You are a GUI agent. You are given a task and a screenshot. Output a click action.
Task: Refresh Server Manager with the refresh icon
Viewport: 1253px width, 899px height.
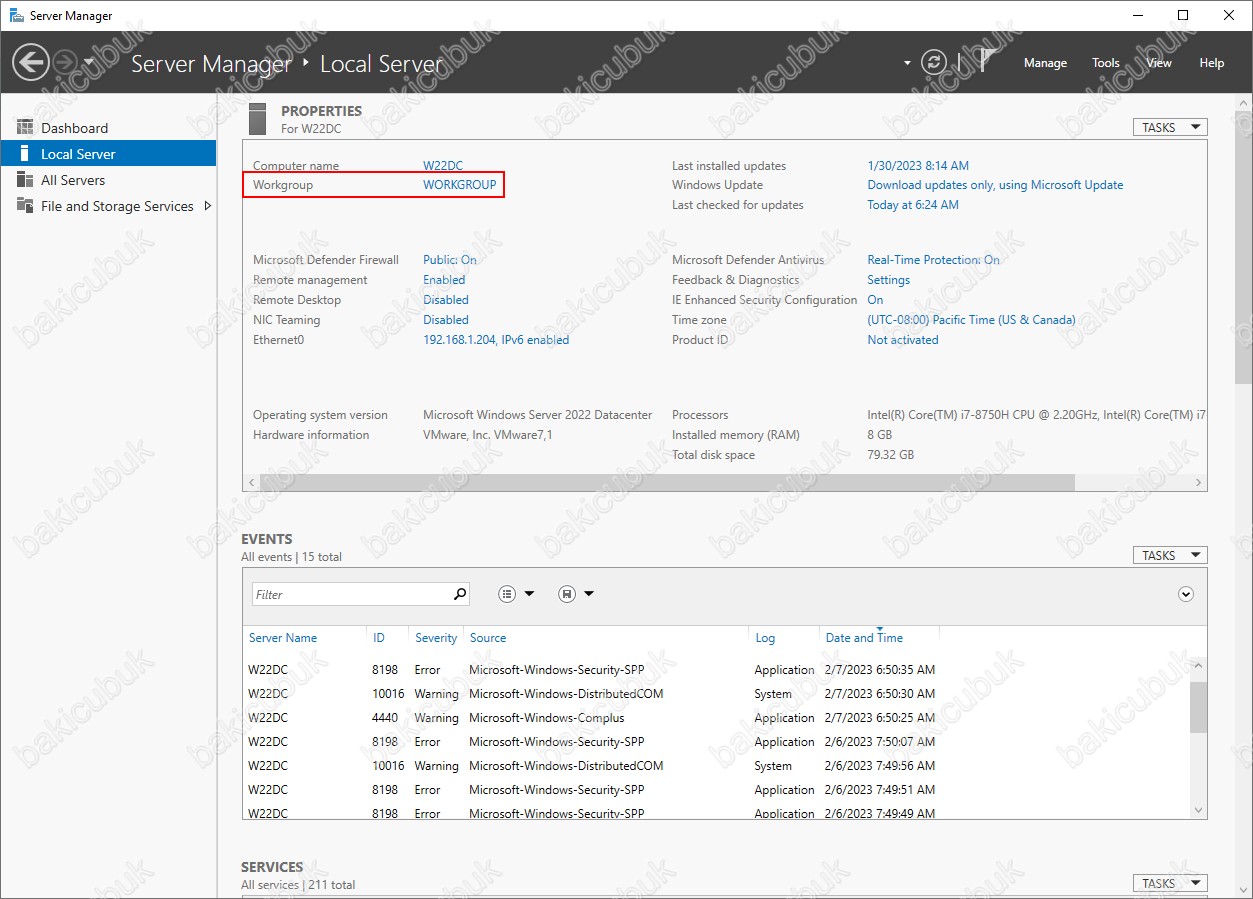[934, 62]
